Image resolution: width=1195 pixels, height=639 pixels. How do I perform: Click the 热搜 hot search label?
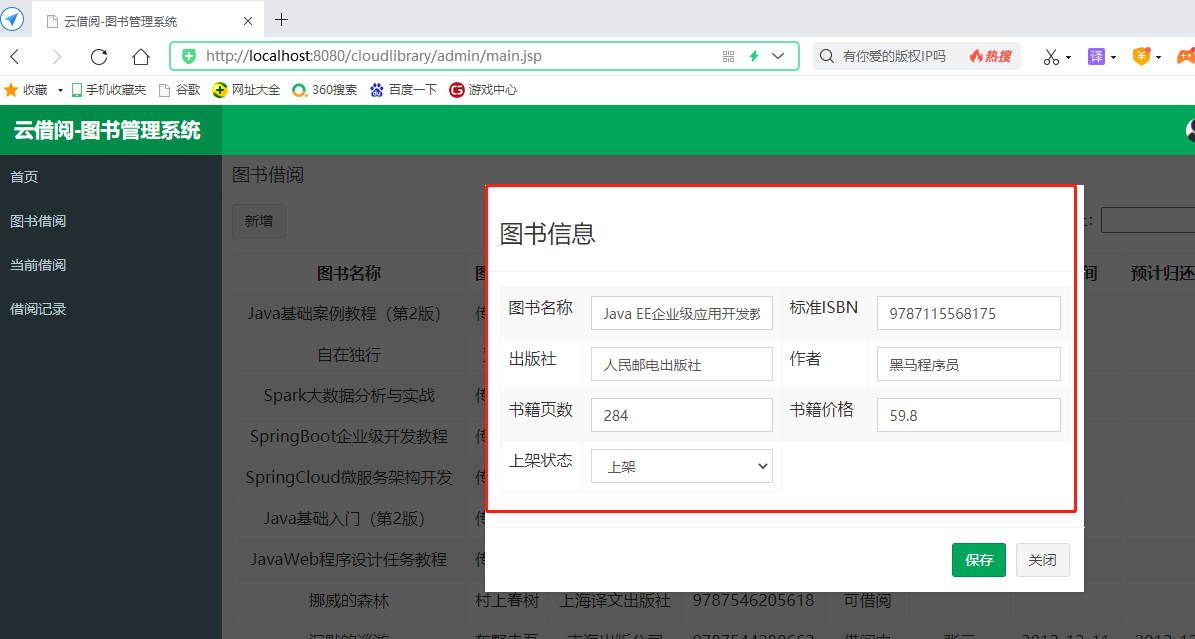click(x=991, y=56)
